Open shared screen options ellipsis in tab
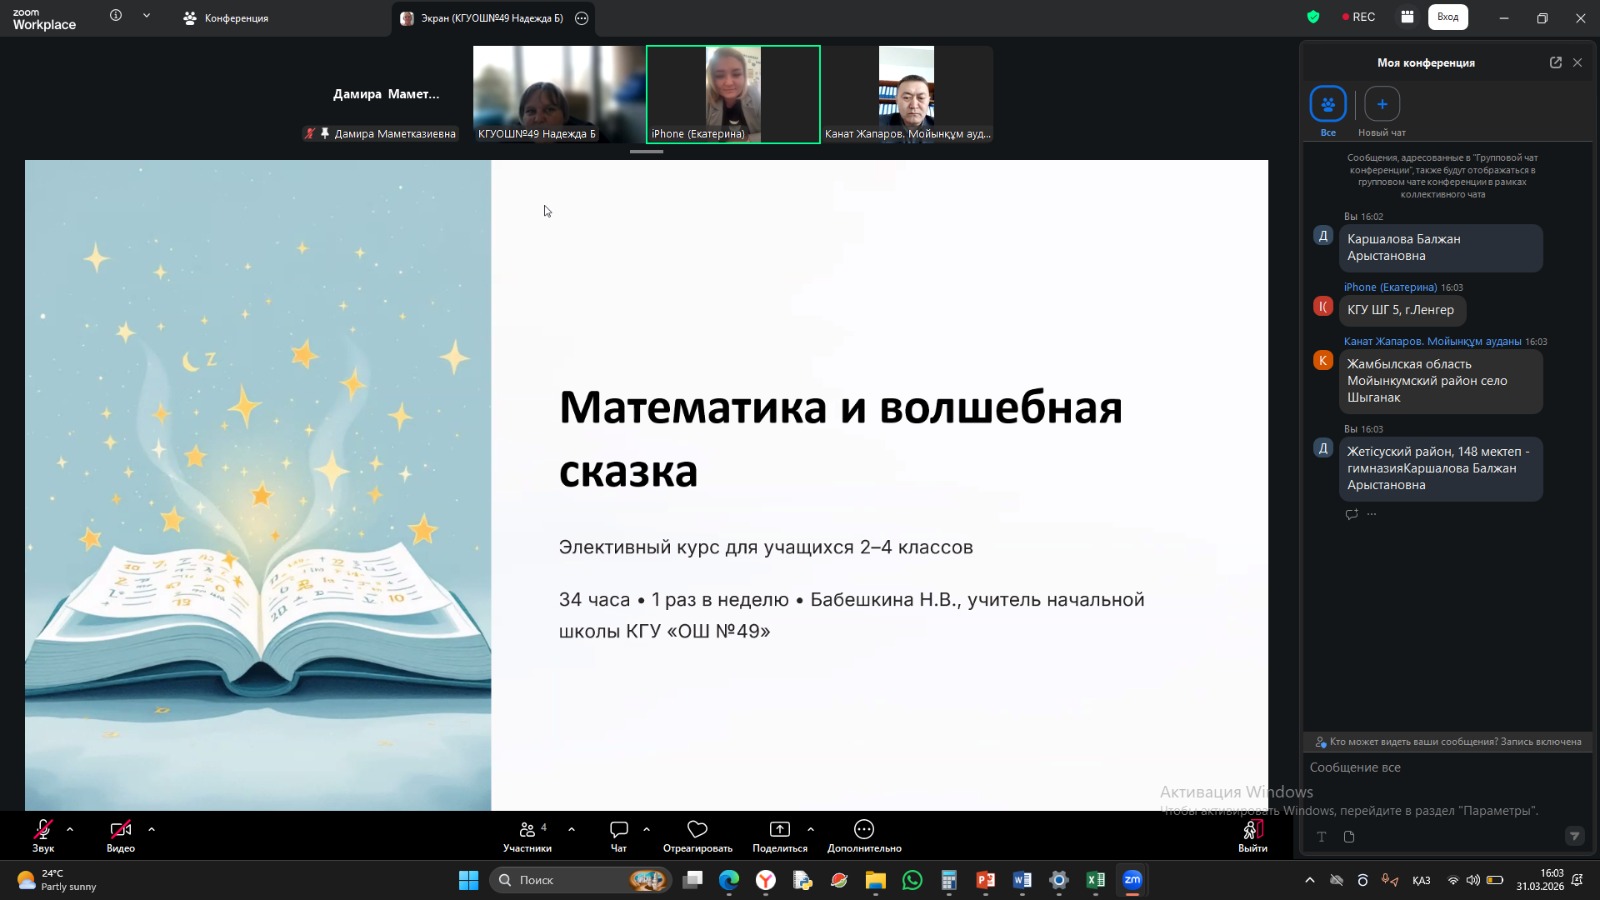The image size is (1600, 900). point(582,18)
